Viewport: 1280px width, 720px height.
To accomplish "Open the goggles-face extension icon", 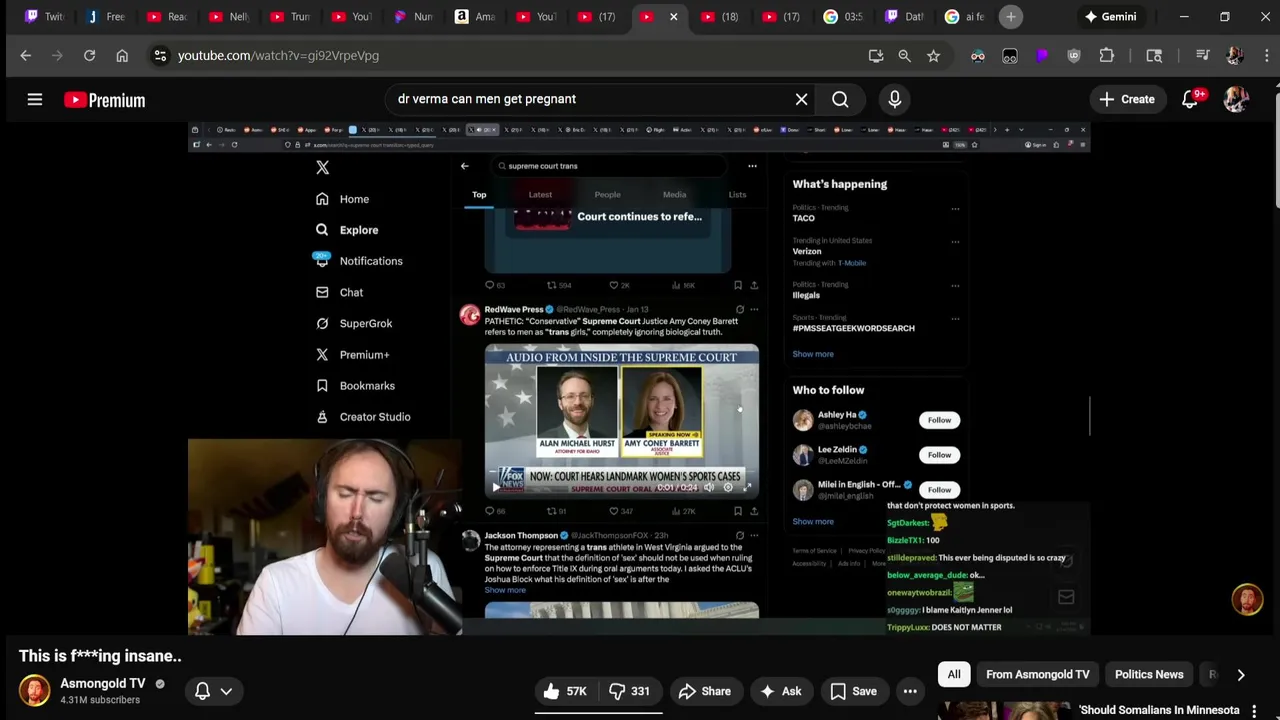I will (x=977, y=56).
